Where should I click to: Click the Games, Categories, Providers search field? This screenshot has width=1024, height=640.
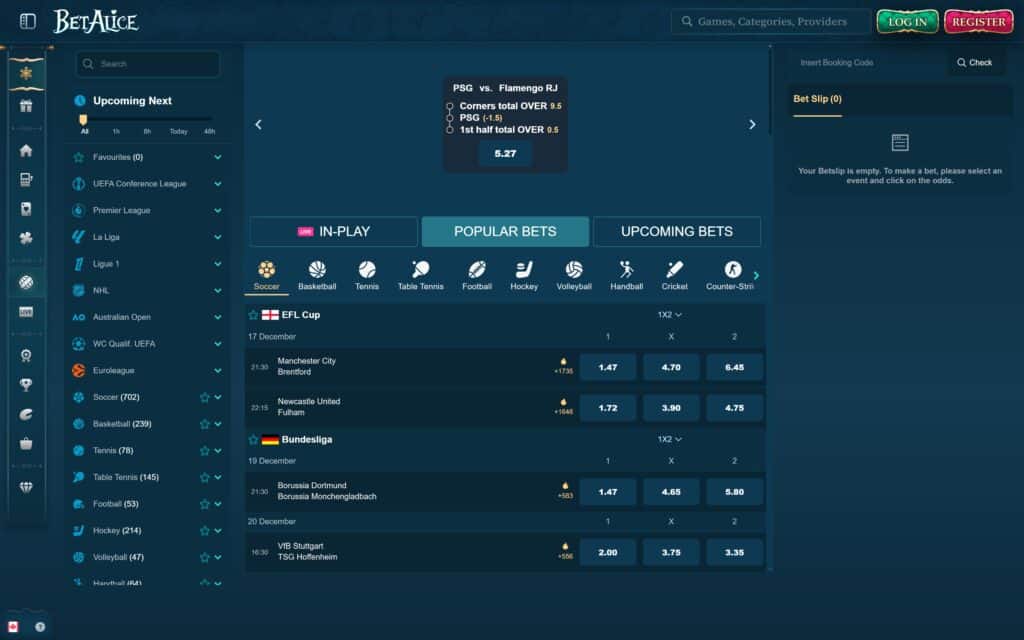pyautogui.click(x=770, y=20)
